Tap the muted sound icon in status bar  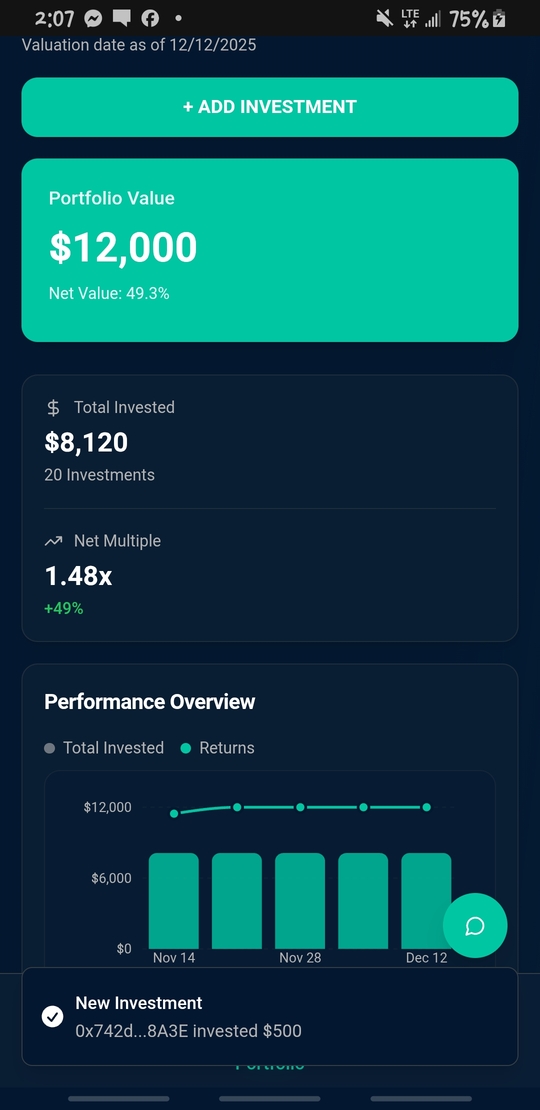click(x=384, y=19)
